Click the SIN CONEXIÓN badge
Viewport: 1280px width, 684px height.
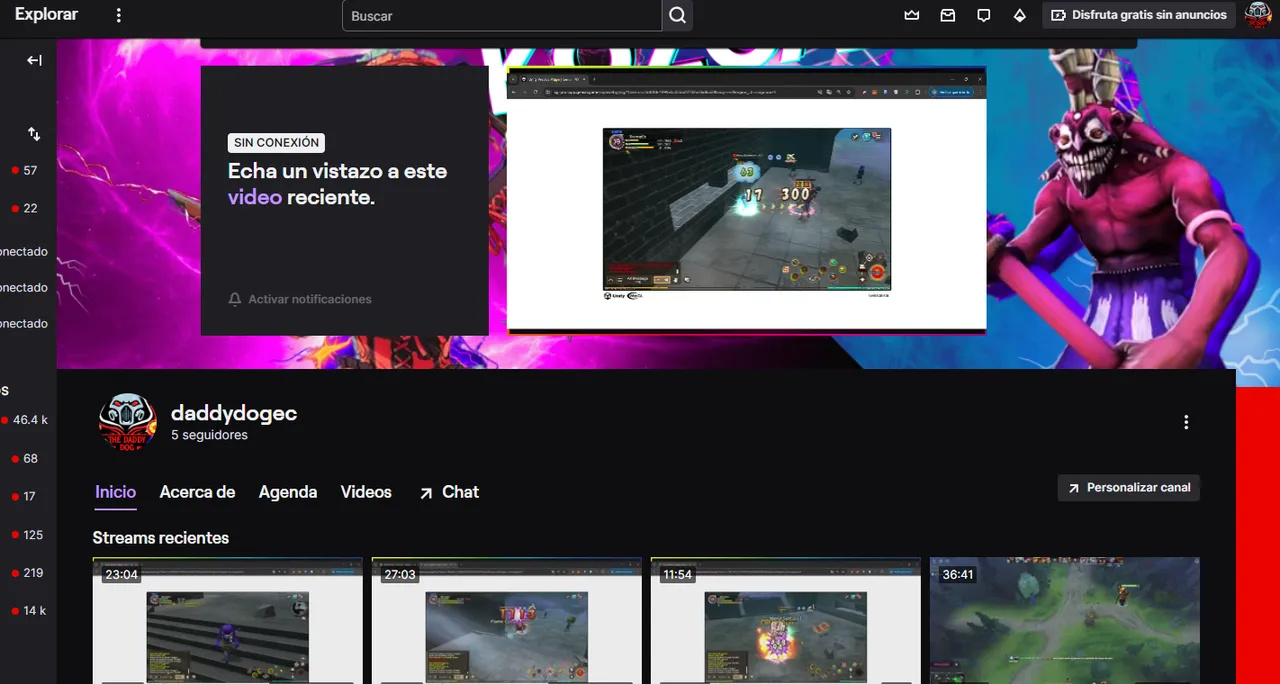[276, 143]
